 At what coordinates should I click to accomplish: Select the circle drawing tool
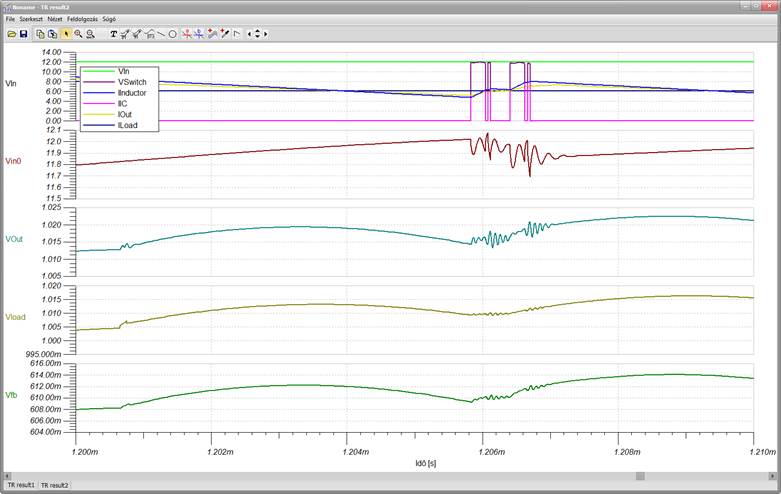tap(172, 34)
